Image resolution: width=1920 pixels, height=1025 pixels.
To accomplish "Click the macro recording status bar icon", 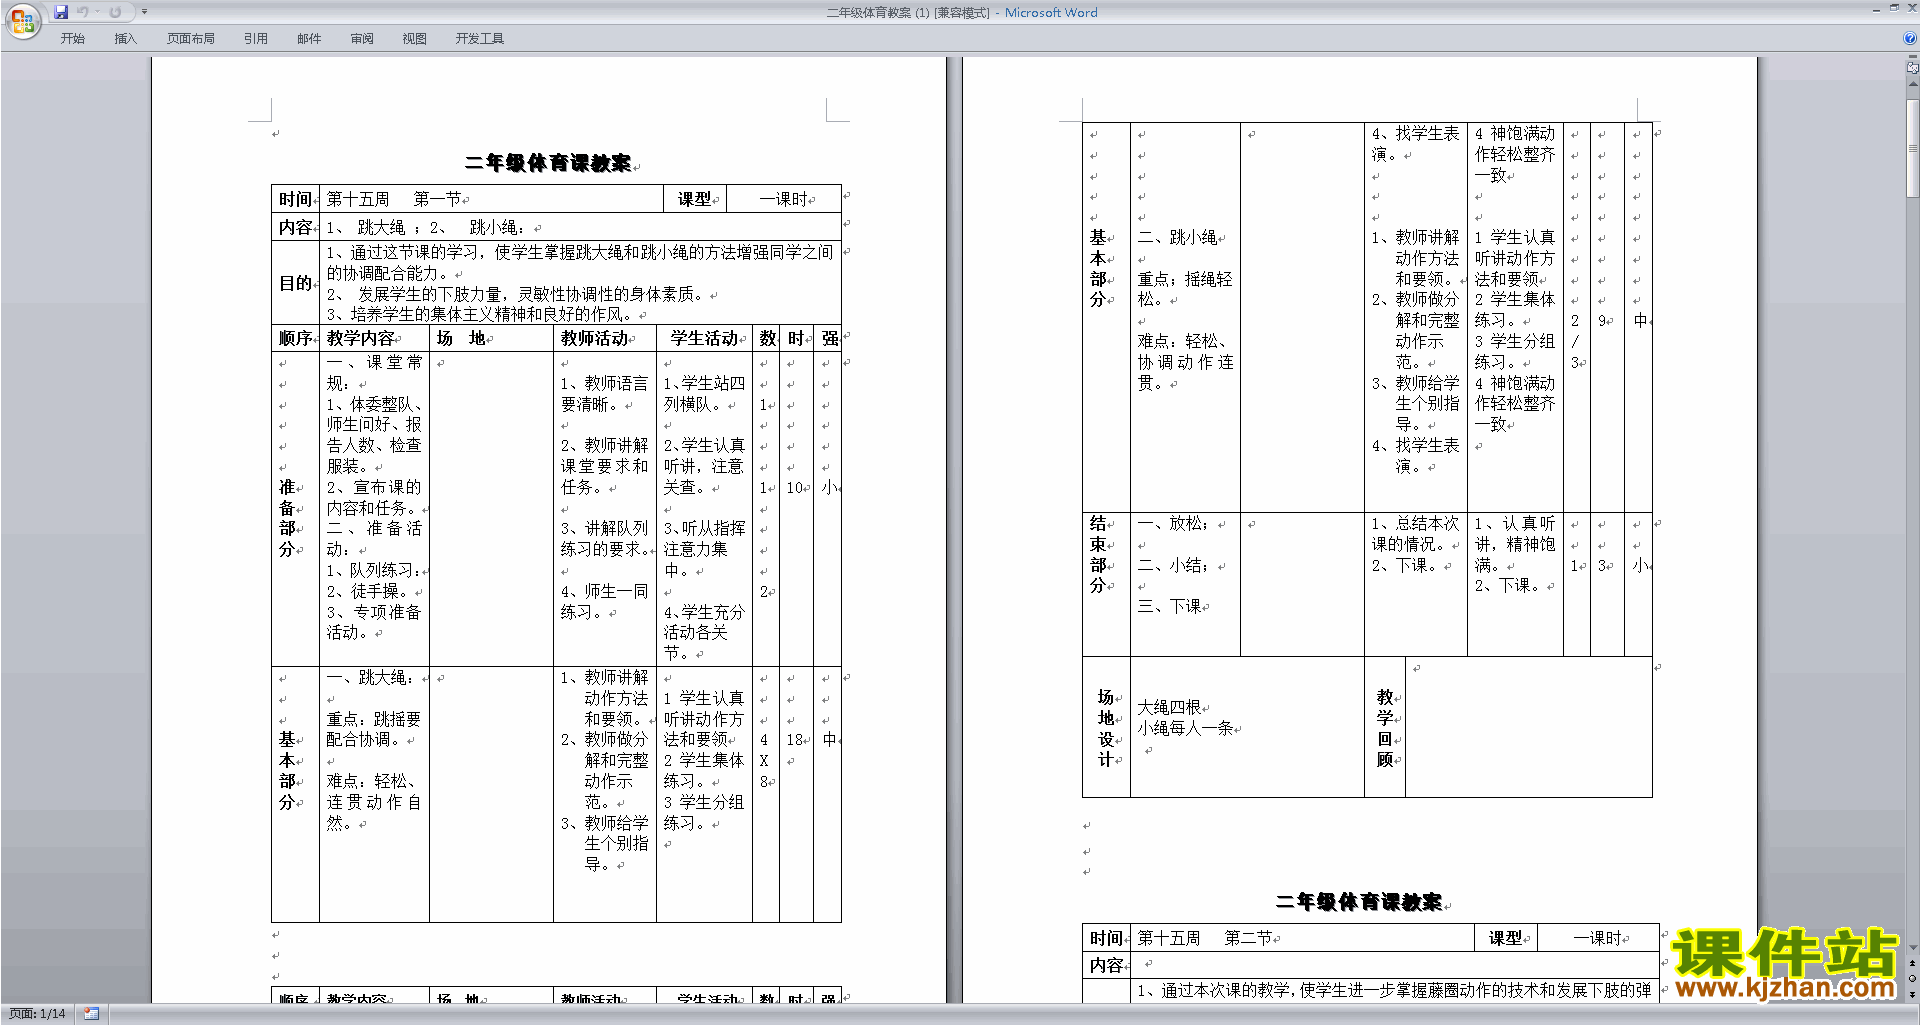I will pos(92,1014).
